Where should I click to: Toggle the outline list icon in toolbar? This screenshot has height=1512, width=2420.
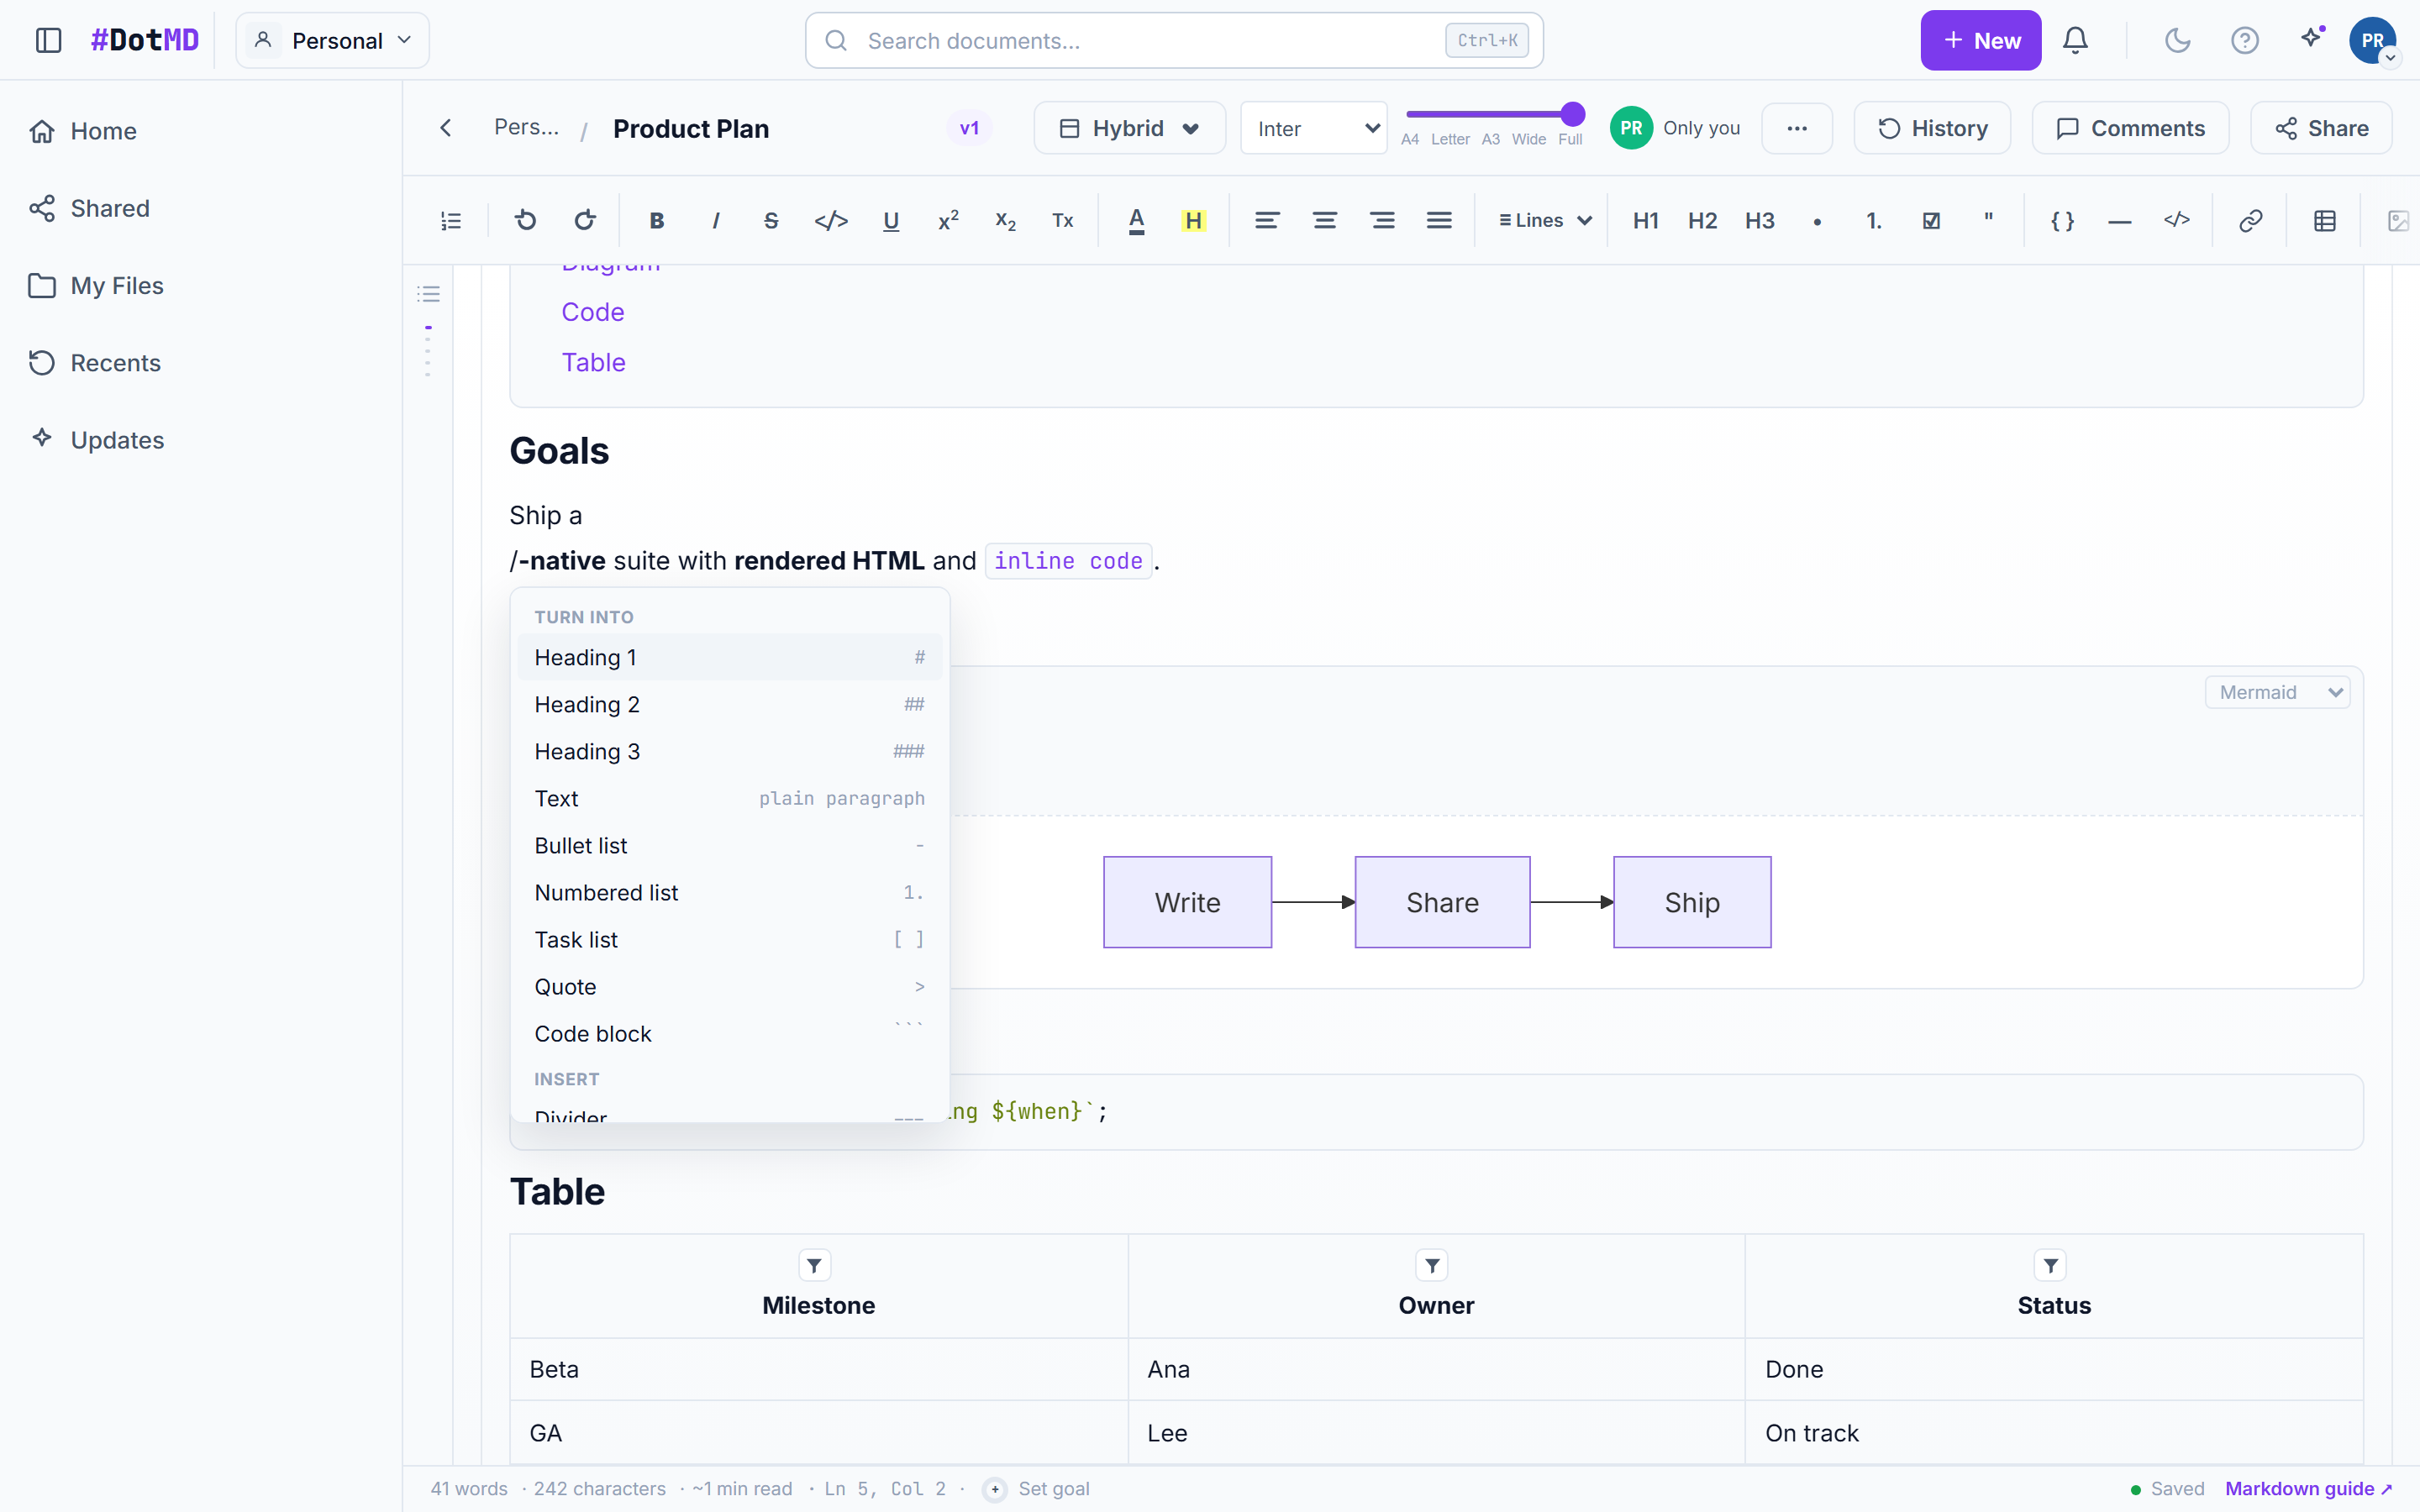pyautogui.click(x=451, y=220)
